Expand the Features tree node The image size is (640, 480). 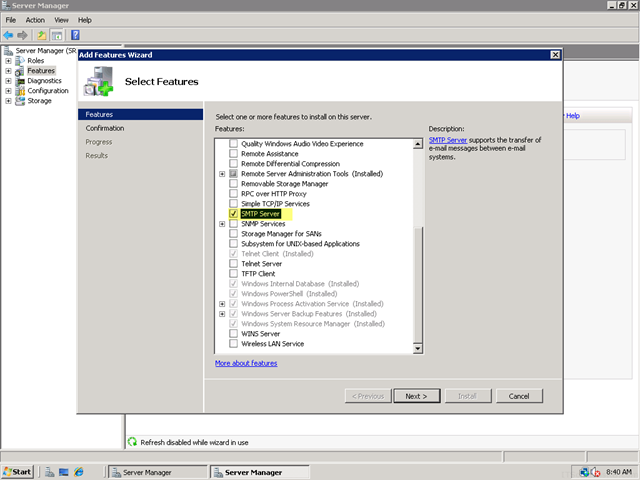(8, 71)
